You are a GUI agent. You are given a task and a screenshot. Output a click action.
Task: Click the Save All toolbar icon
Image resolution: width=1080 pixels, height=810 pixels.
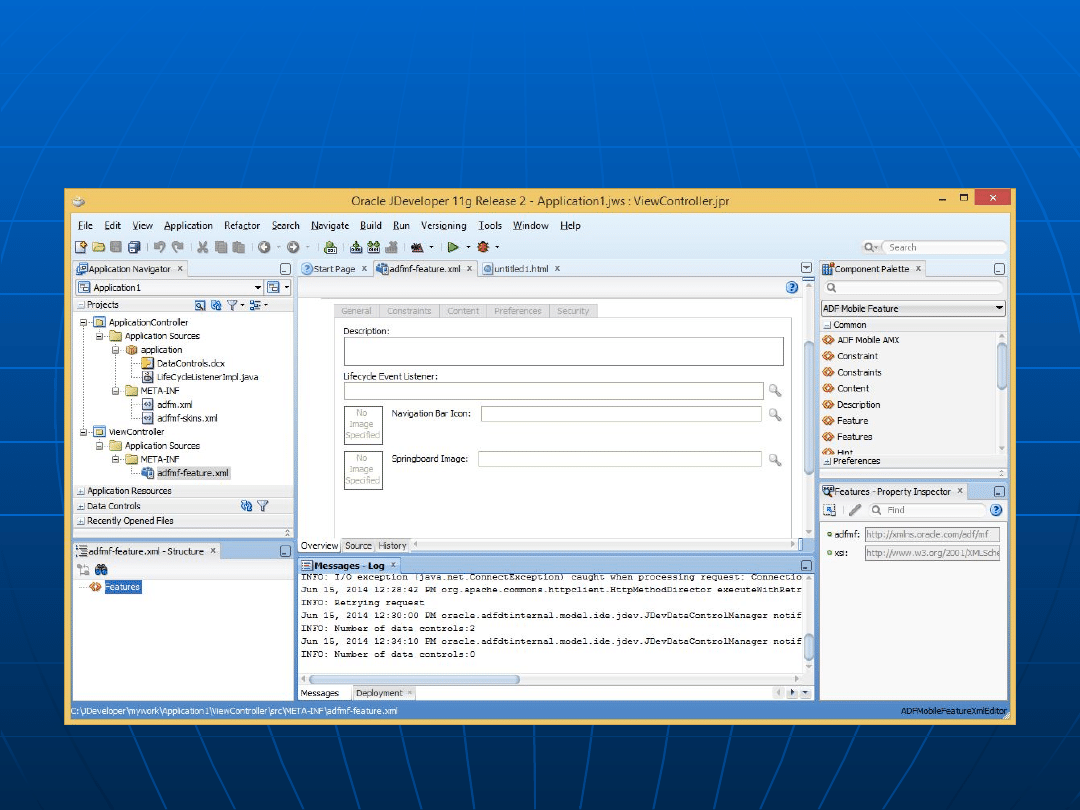click(134, 247)
